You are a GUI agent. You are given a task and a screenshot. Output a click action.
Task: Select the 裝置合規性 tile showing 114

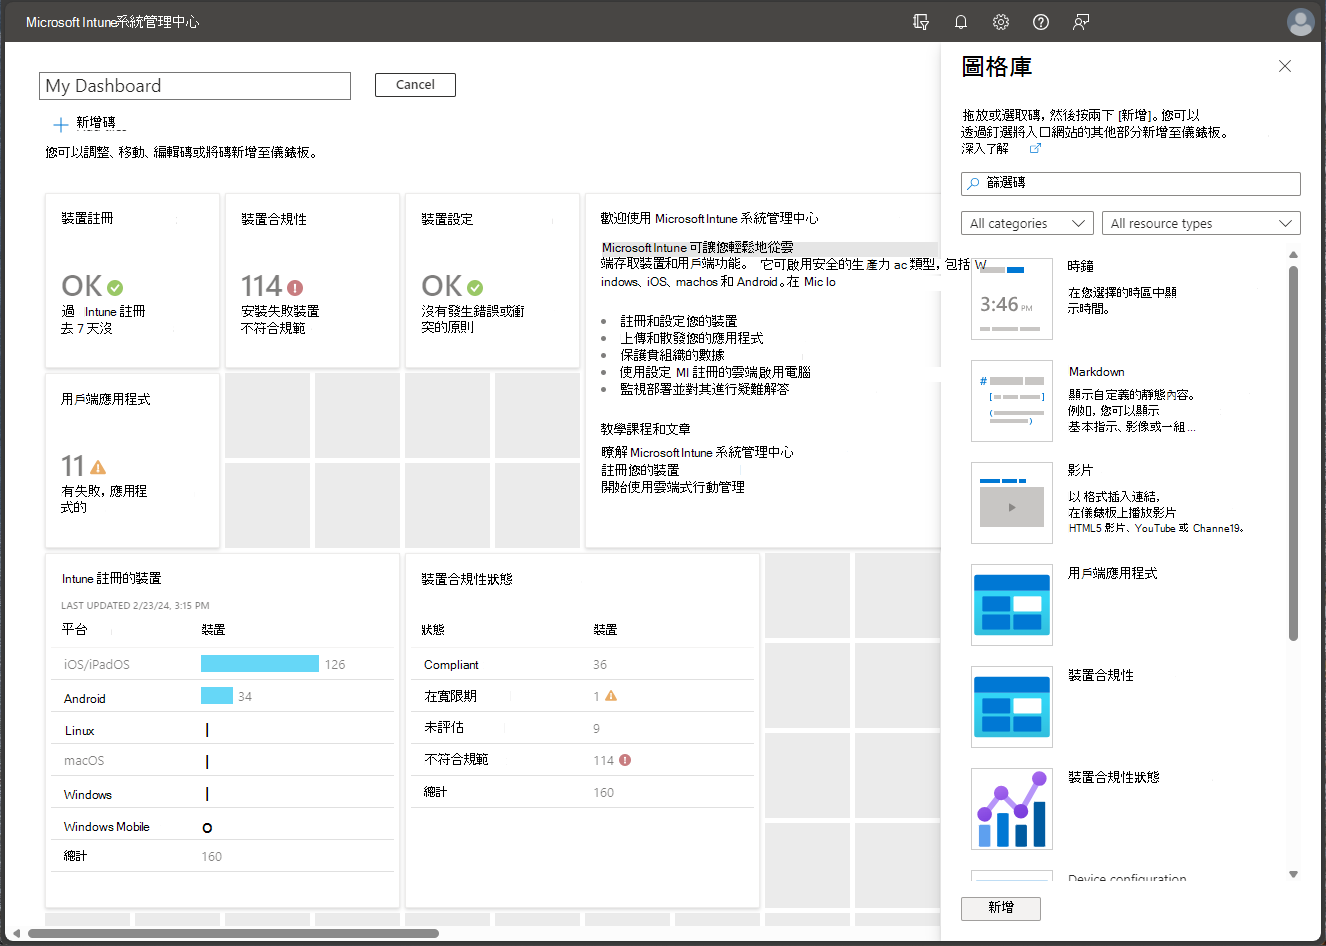[312, 281]
